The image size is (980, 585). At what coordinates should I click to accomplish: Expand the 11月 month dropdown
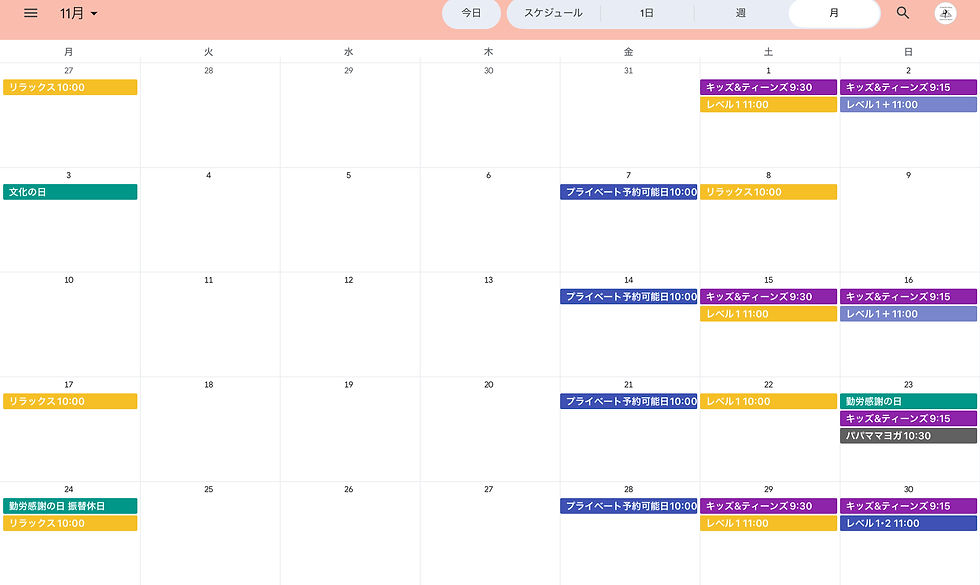click(x=79, y=13)
